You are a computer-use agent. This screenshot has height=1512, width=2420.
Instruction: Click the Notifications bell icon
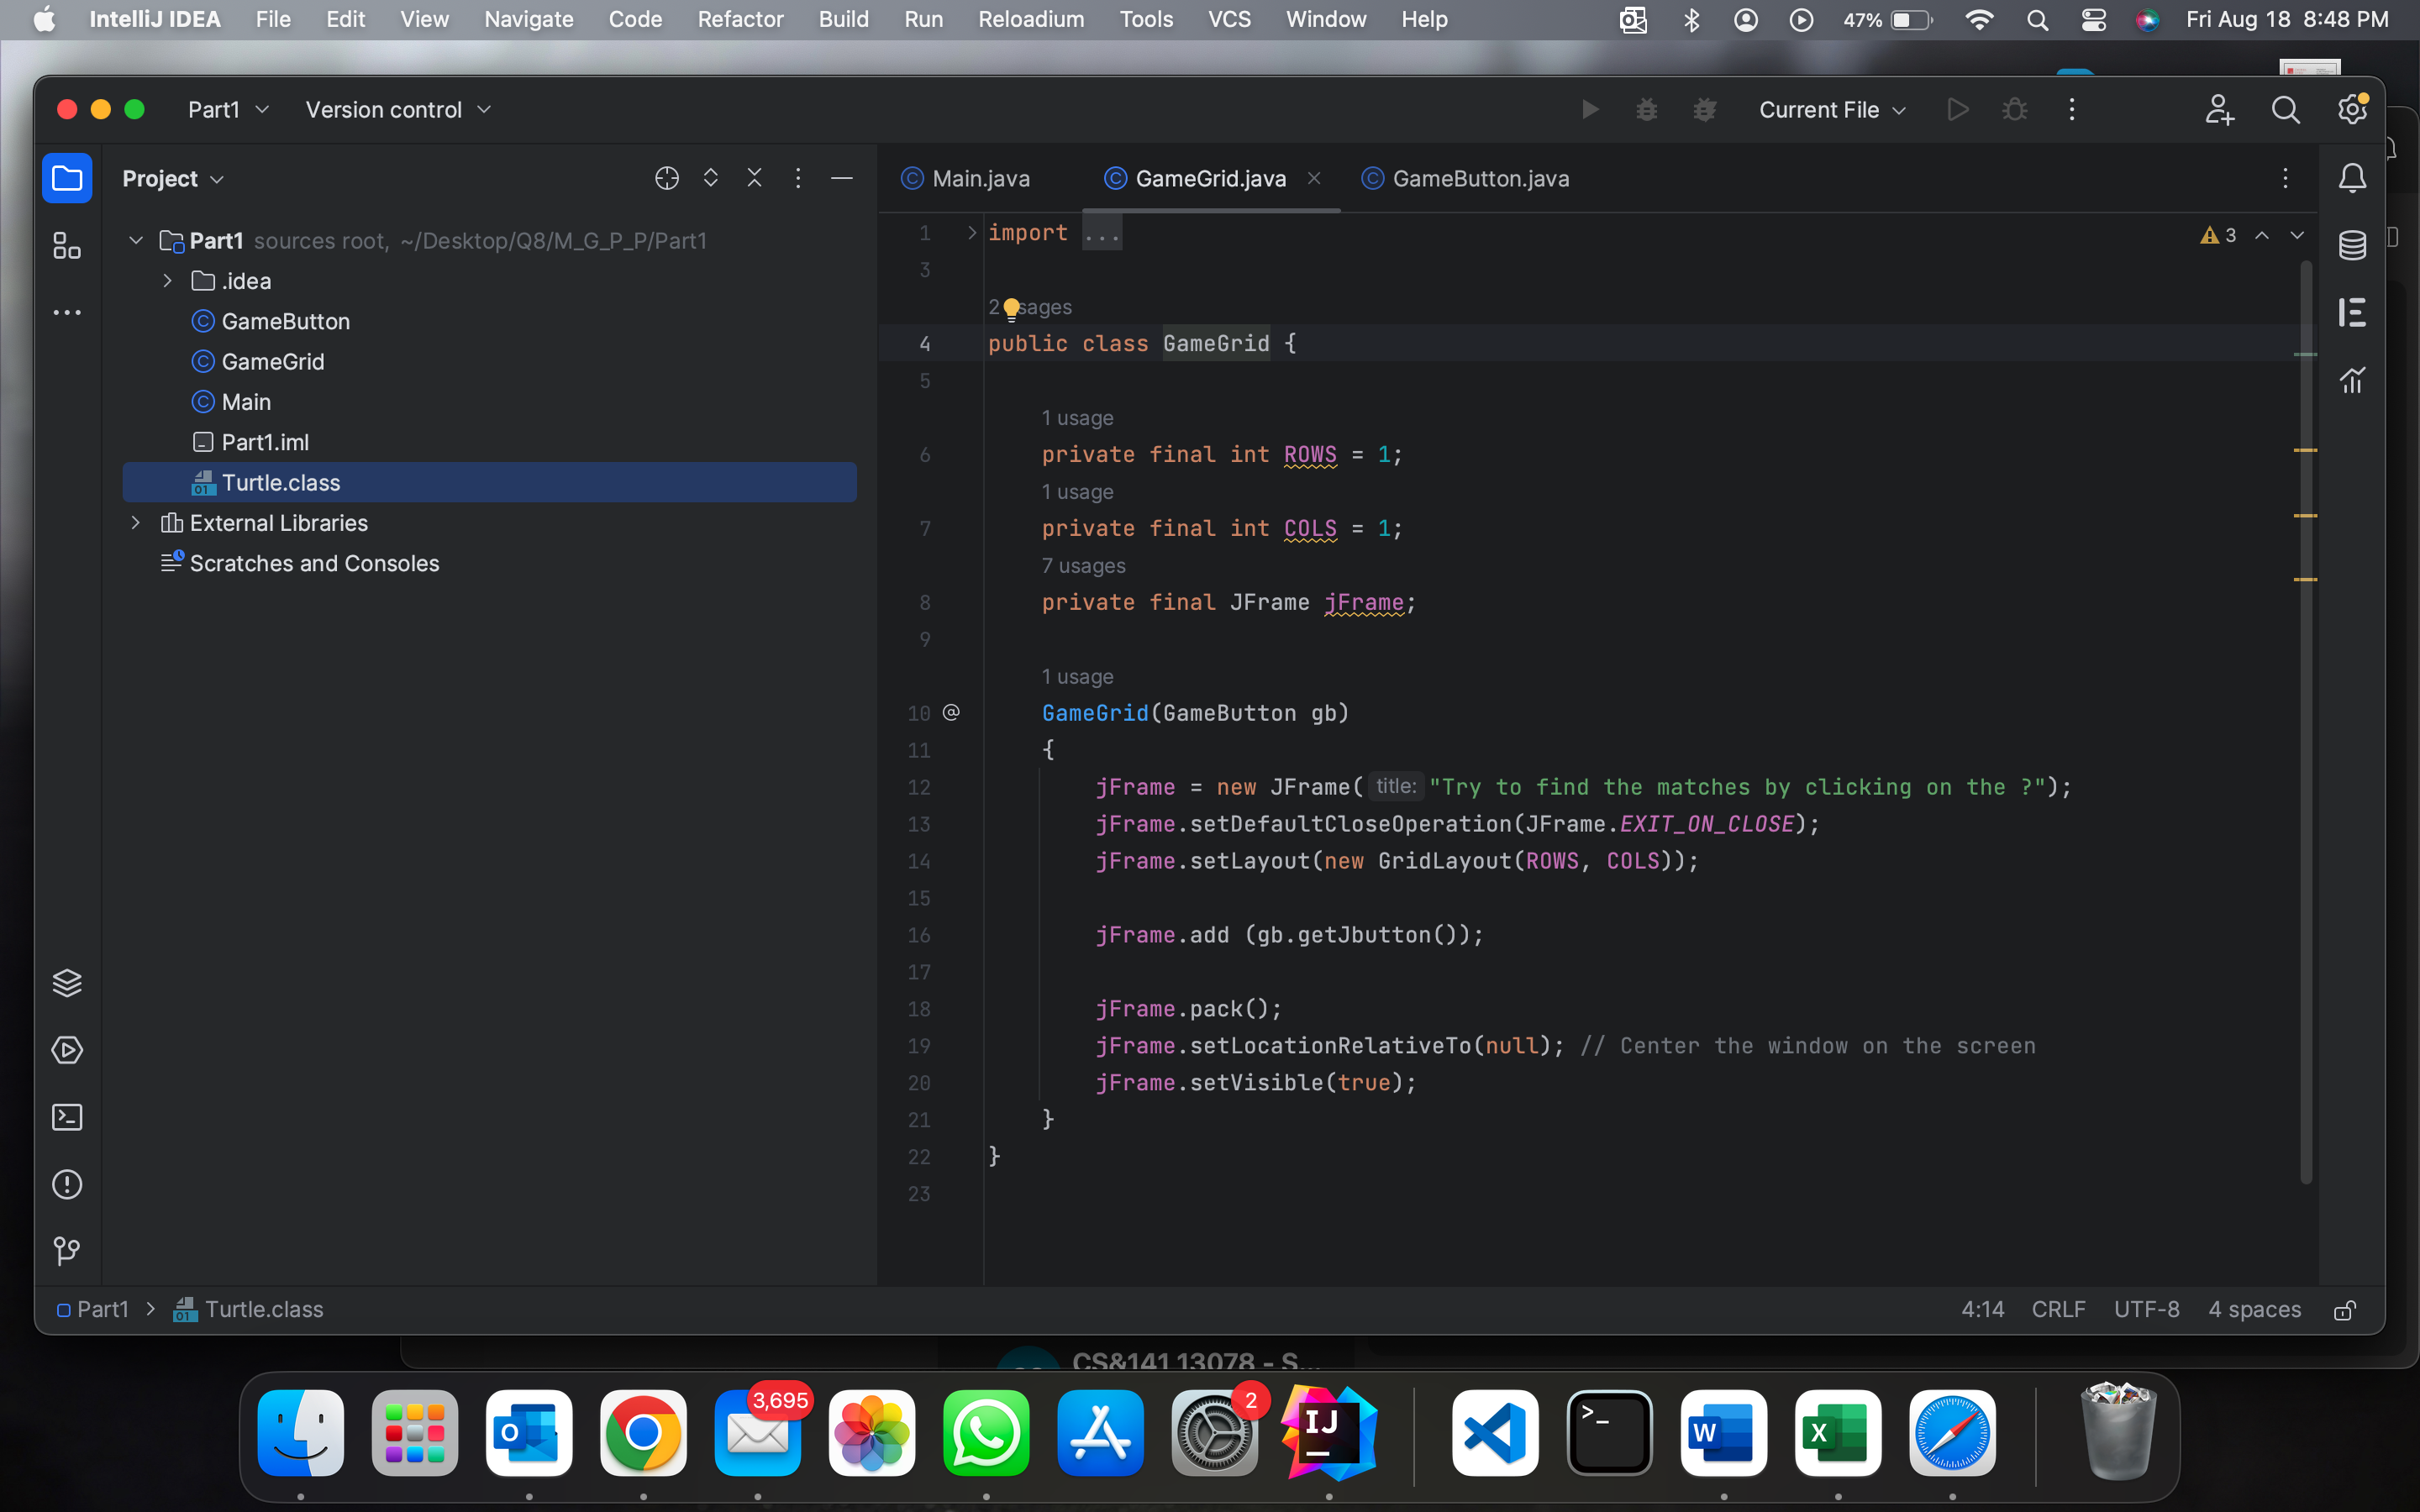(x=2352, y=178)
